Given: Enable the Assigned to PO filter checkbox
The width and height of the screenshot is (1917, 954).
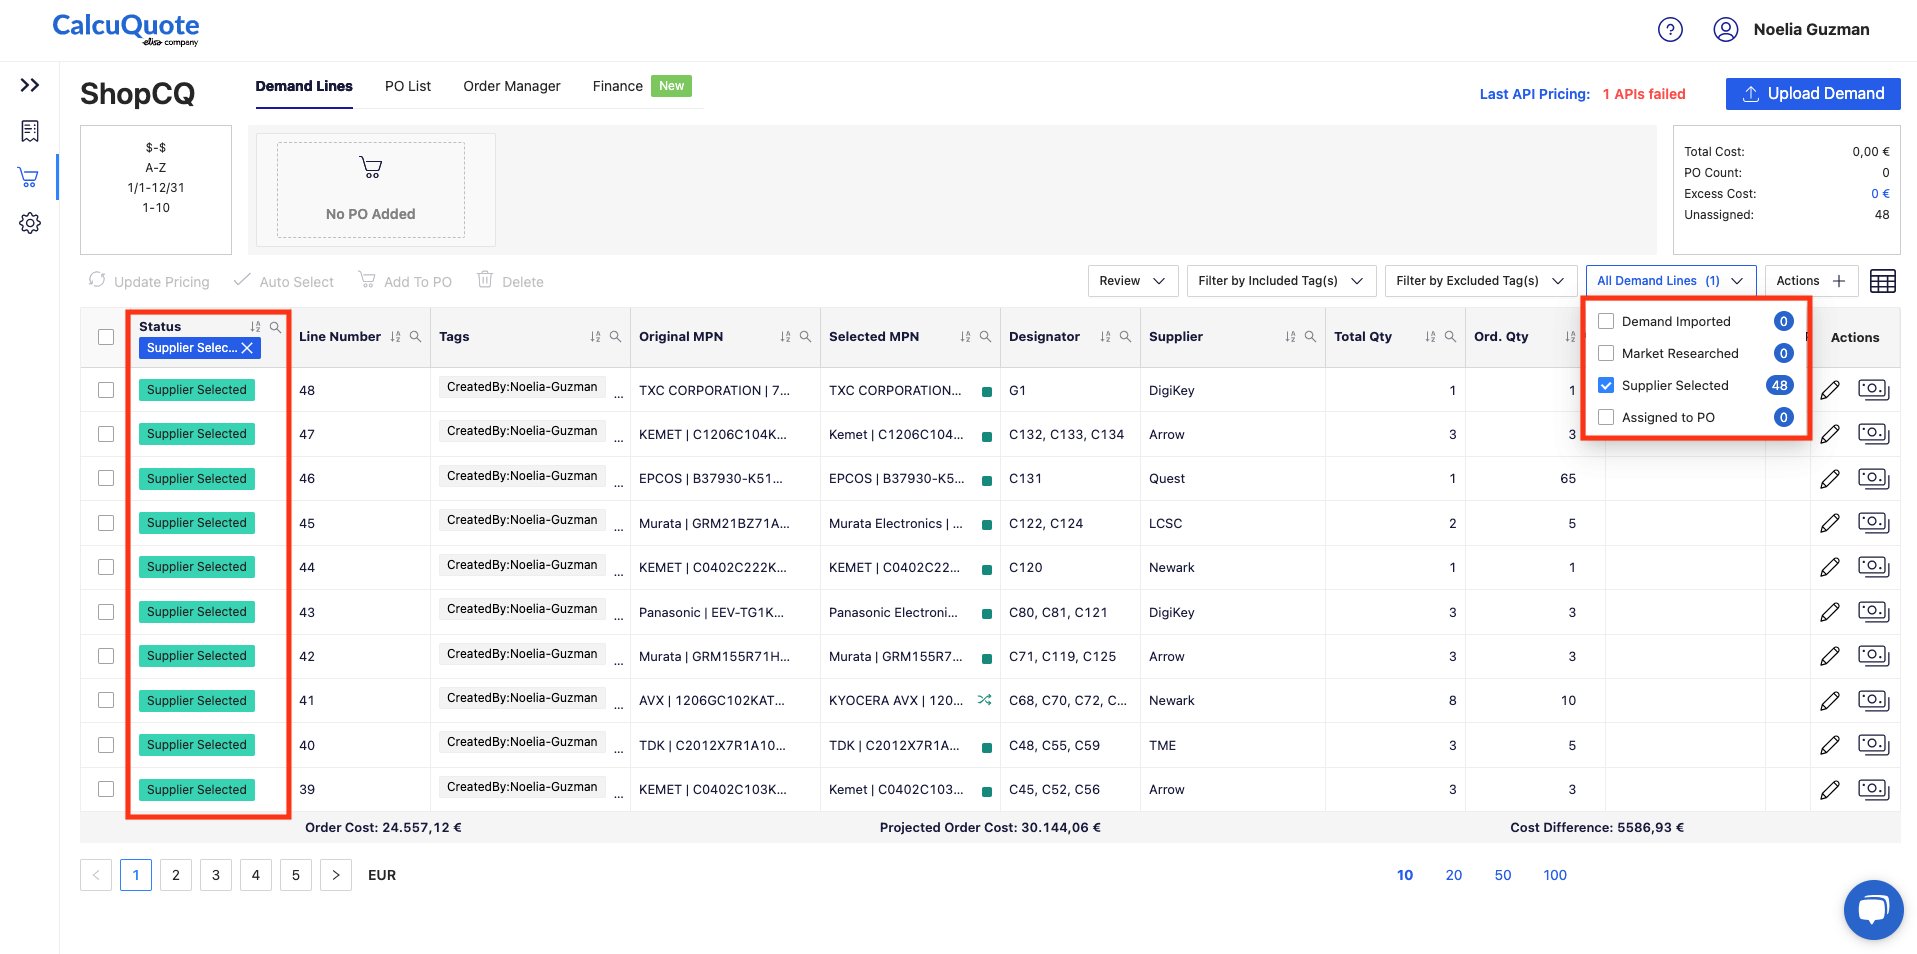Looking at the screenshot, I should tap(1606, 417).
